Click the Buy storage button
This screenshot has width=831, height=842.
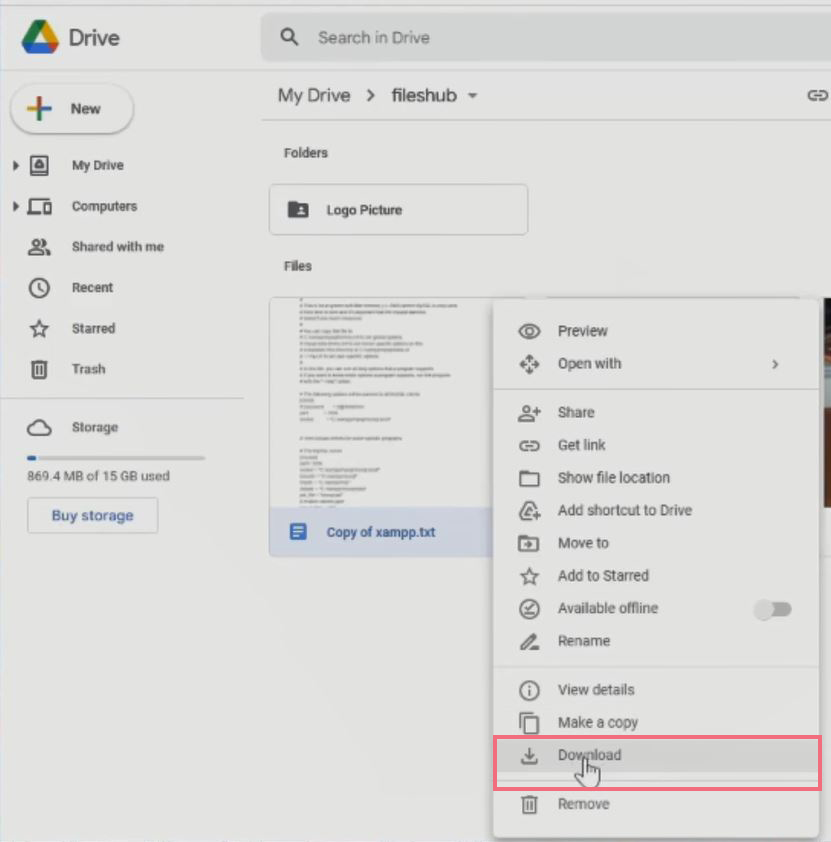tap(92, 516)
